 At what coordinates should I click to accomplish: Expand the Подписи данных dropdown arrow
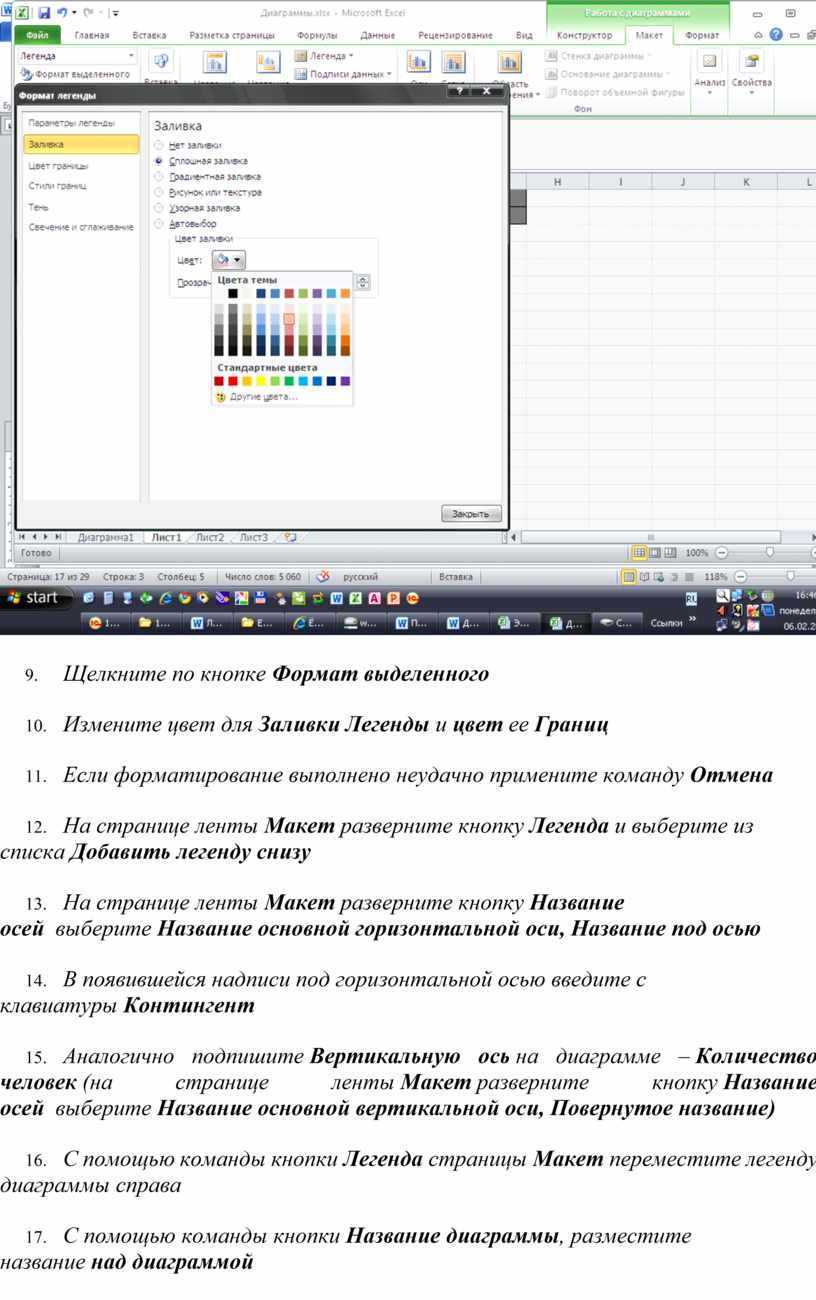pos(388,75)
